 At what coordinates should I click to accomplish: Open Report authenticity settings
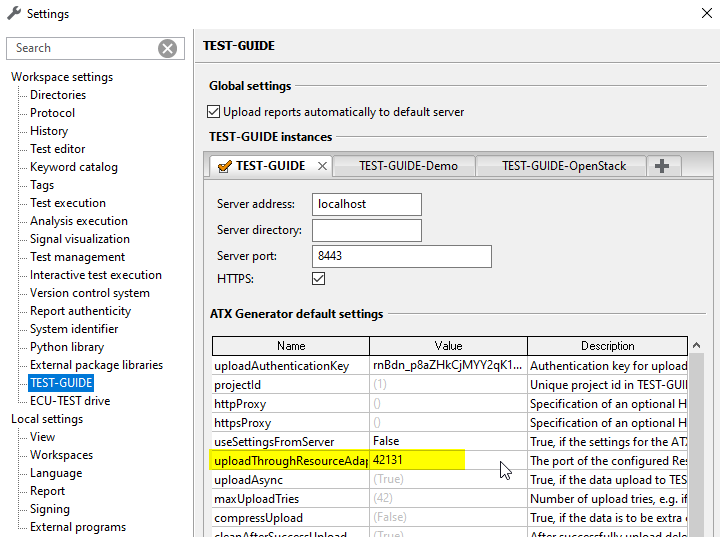click(x=80, y=311)
